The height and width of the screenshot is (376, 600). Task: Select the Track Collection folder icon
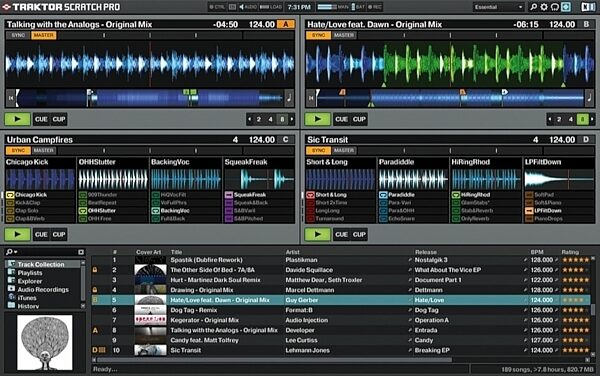click(11, 264)
